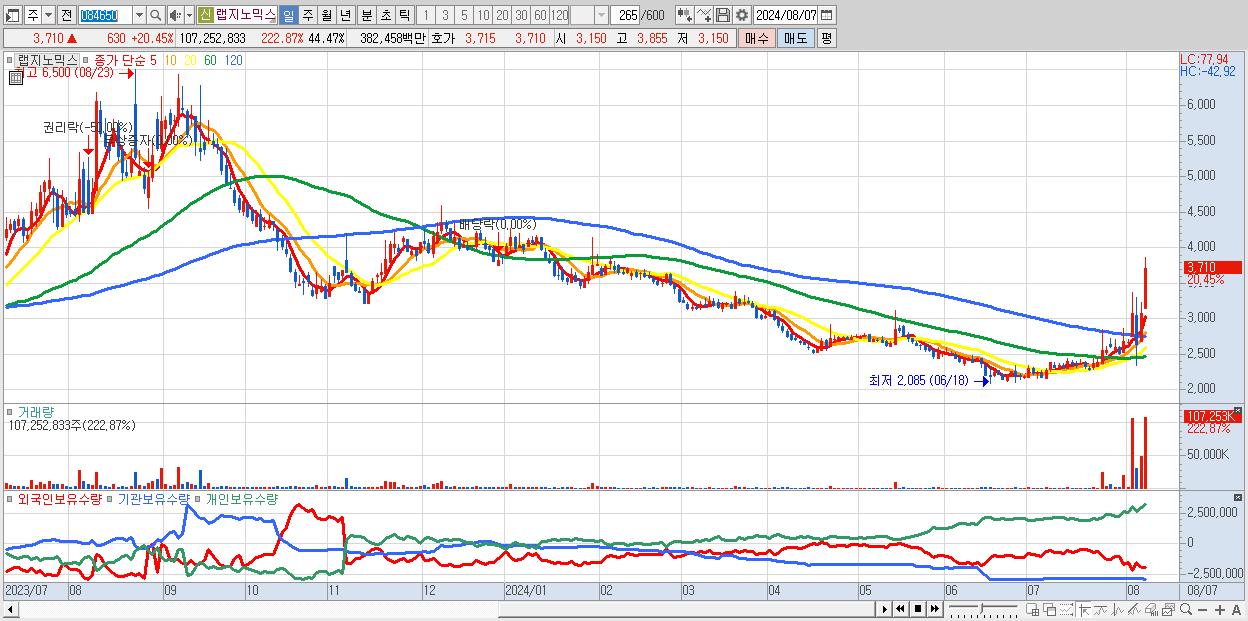Open the 주 market type dropdown arrow
This screenshot has width=1248, height=621.
[49, 15]
